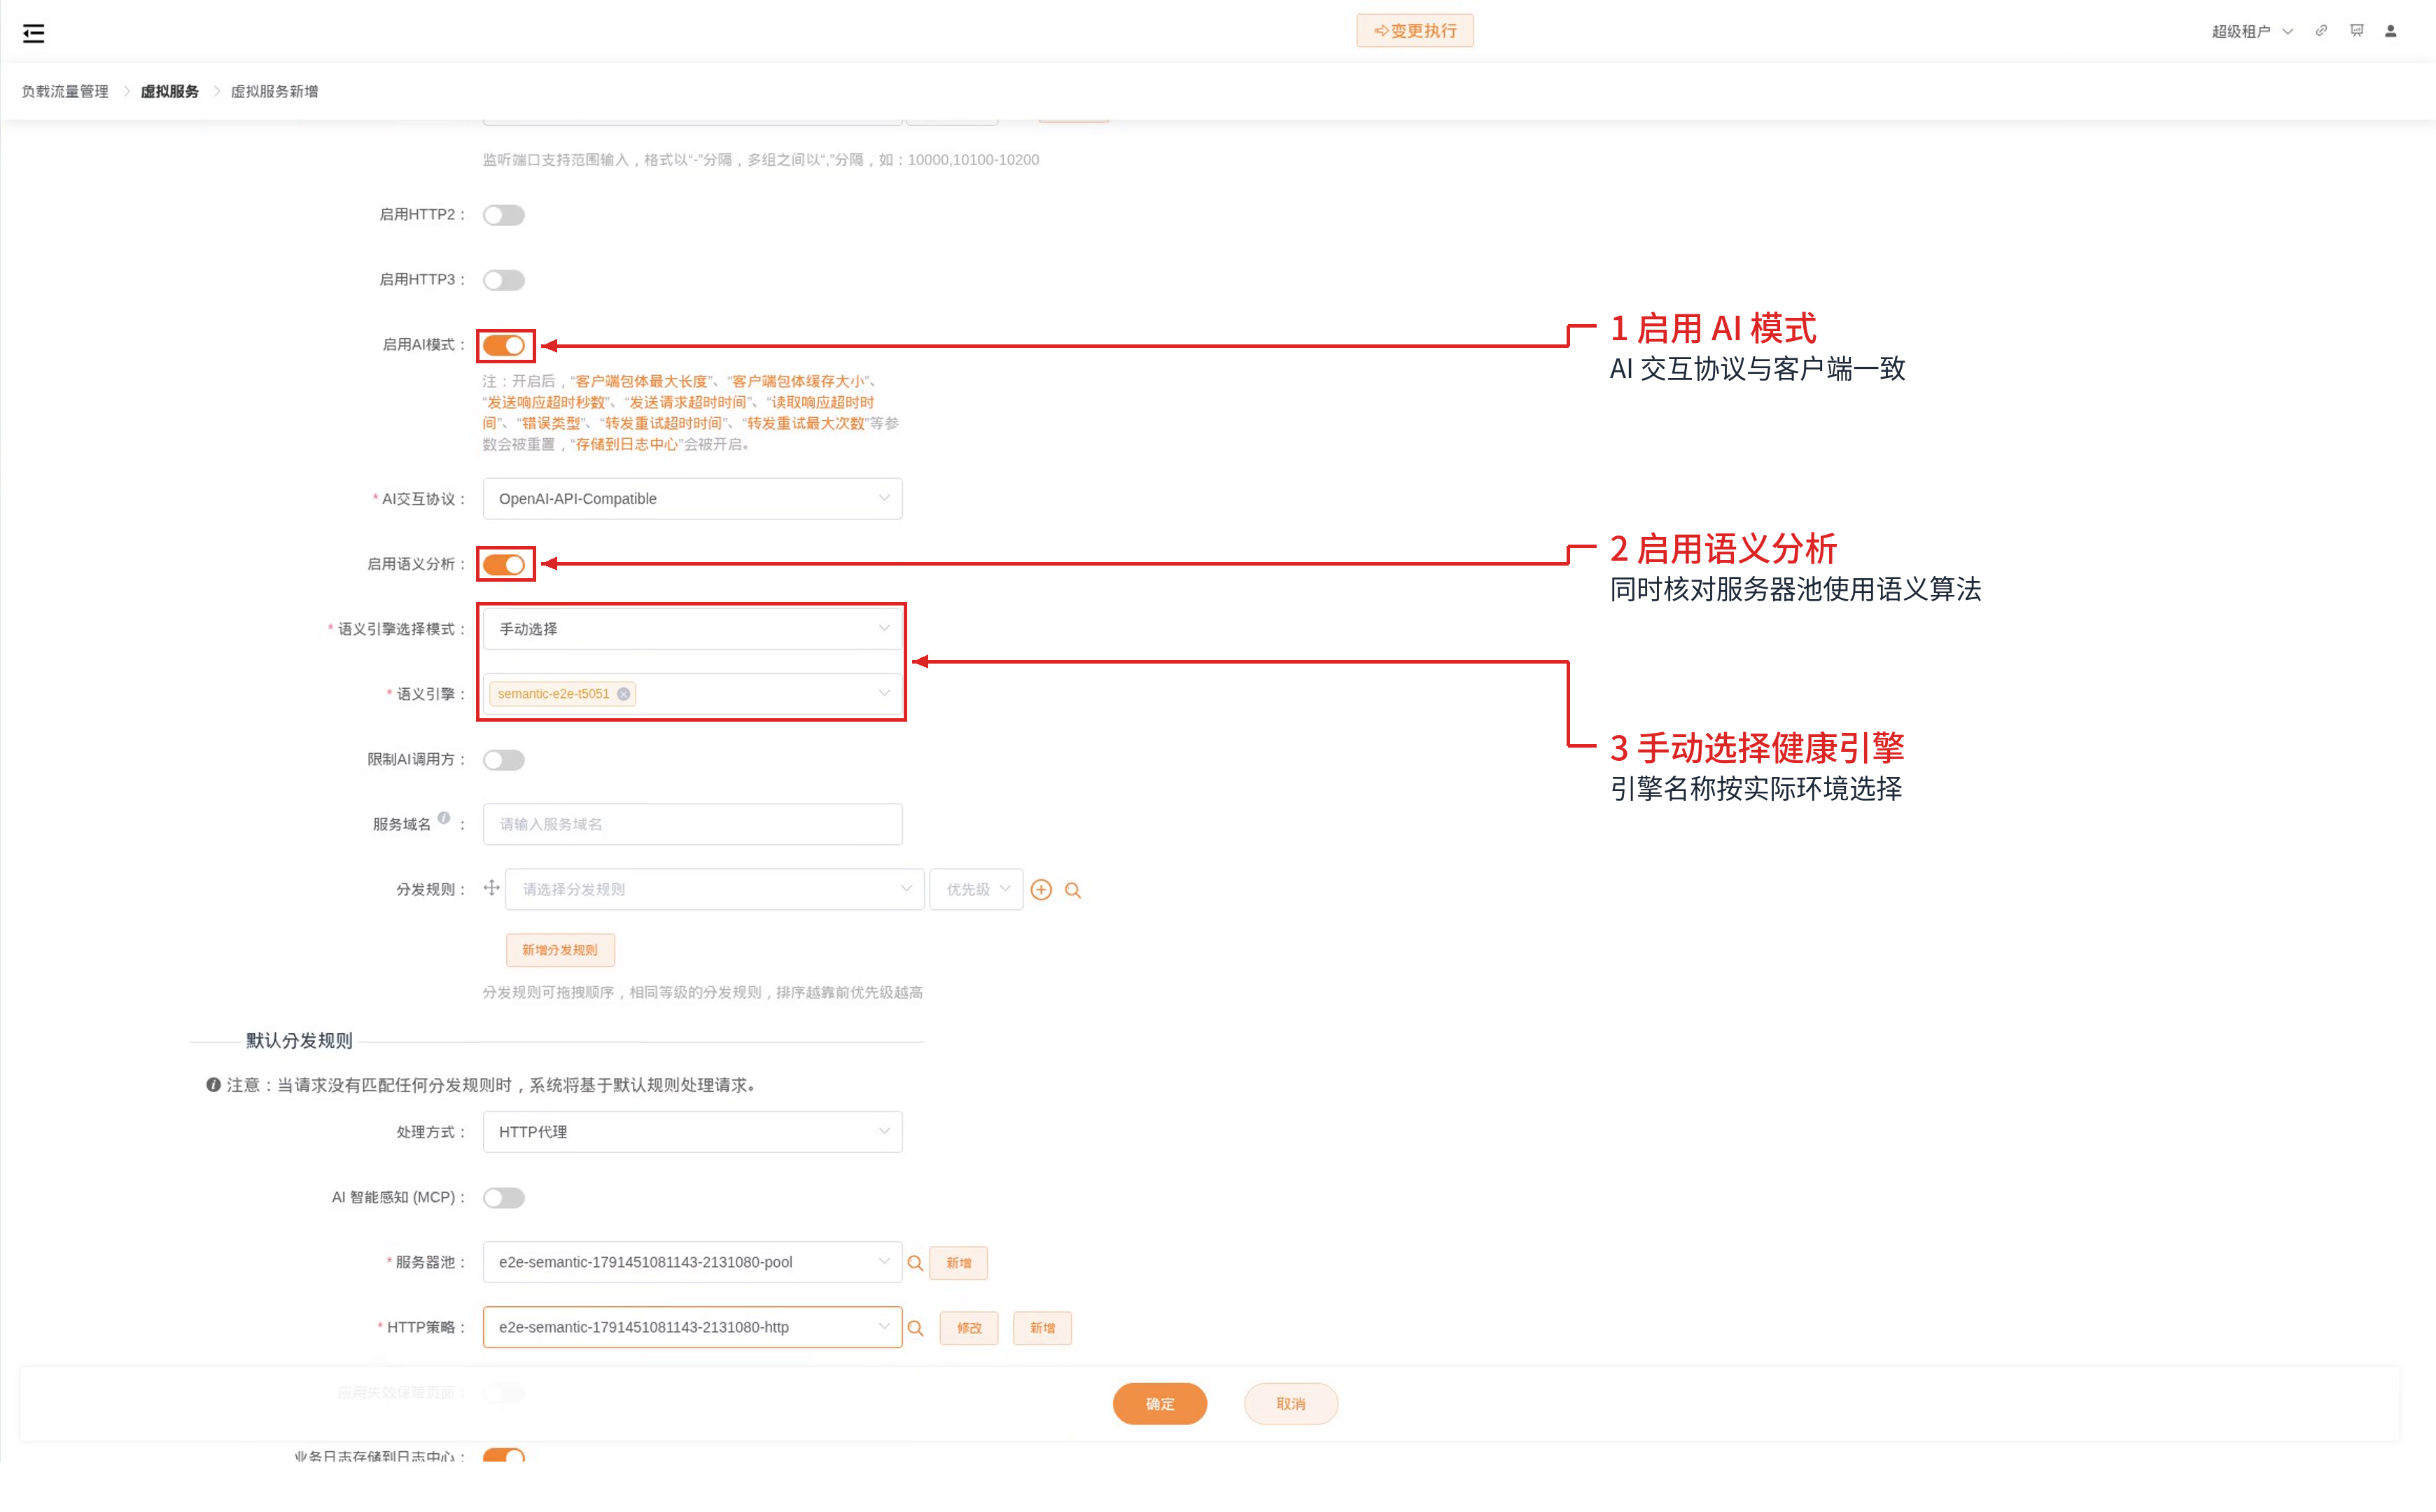Remove the semantic-e2e-t5051 engine tag
This screenshot has width=2436, height=1512.
point(624,694)
